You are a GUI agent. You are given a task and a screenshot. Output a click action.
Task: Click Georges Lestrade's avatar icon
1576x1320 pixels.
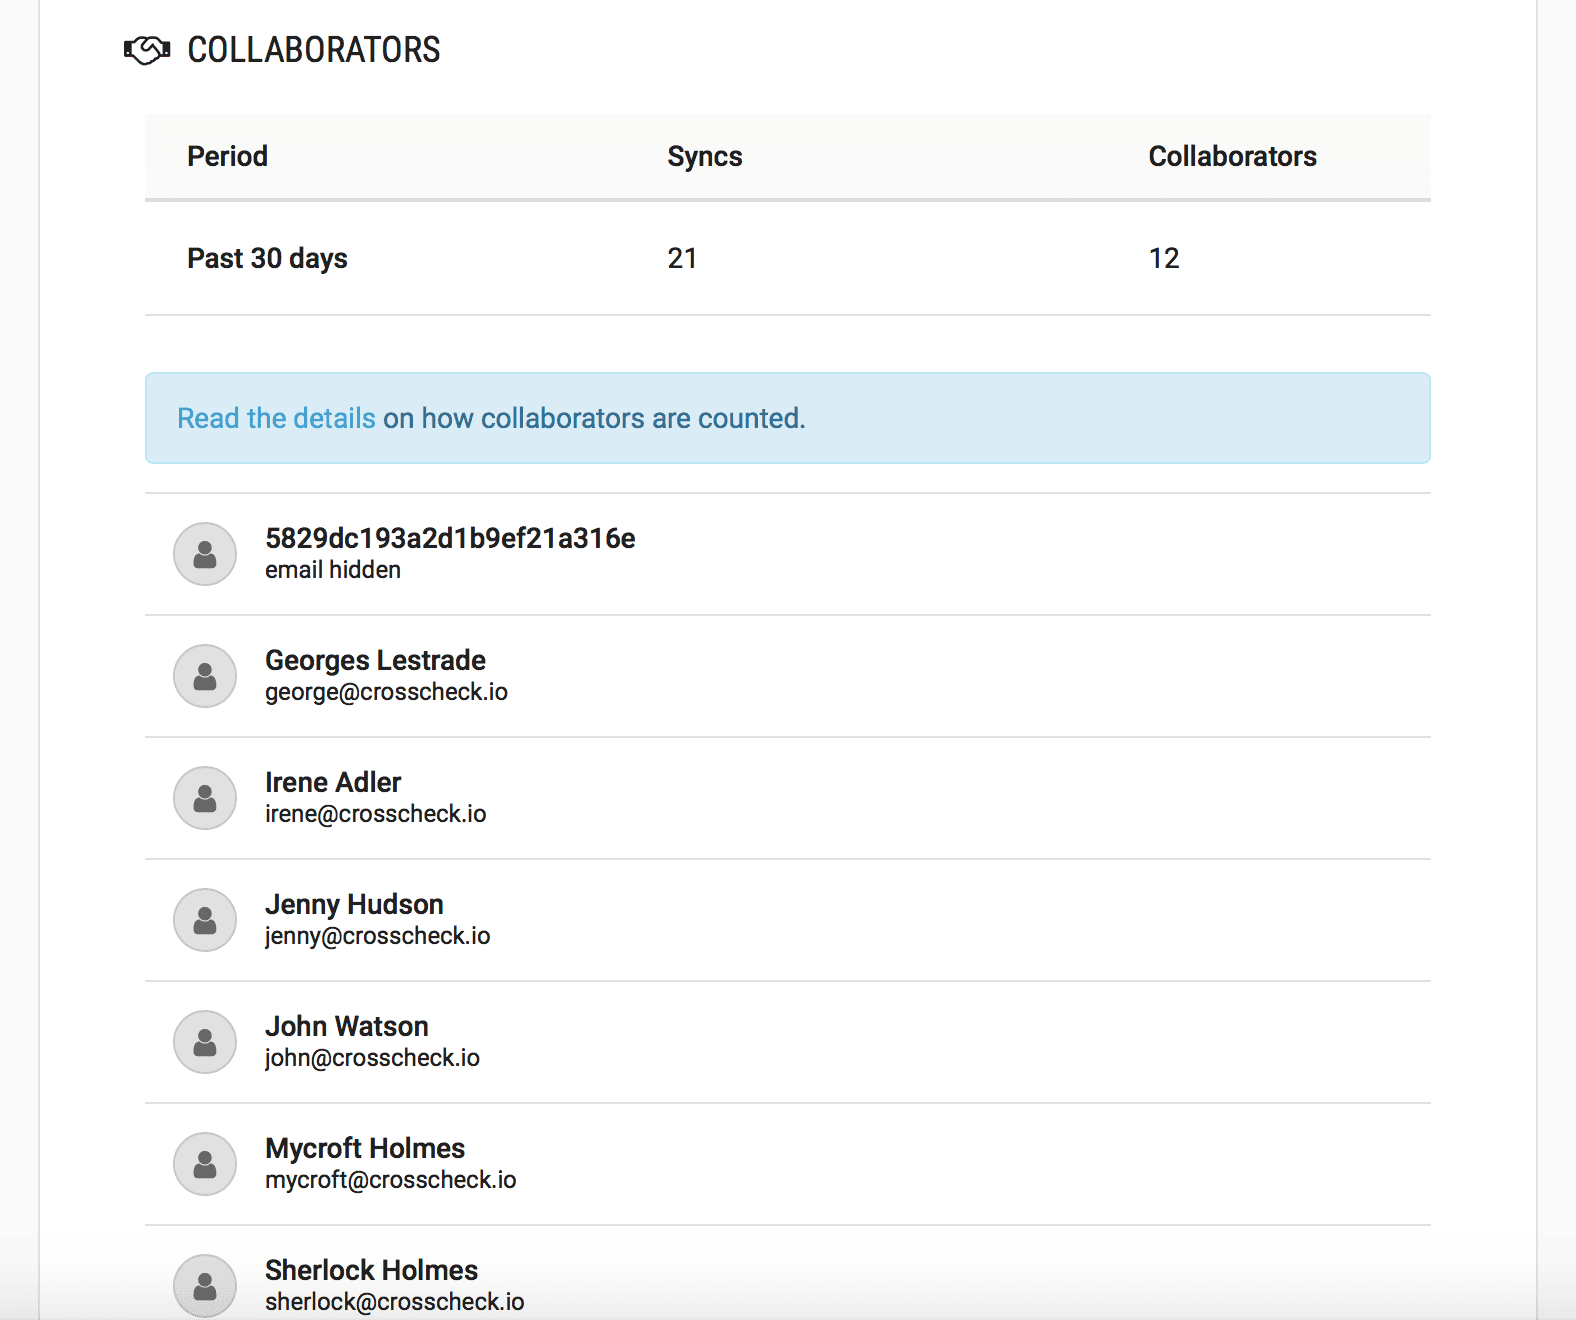[x=205, y=676]
